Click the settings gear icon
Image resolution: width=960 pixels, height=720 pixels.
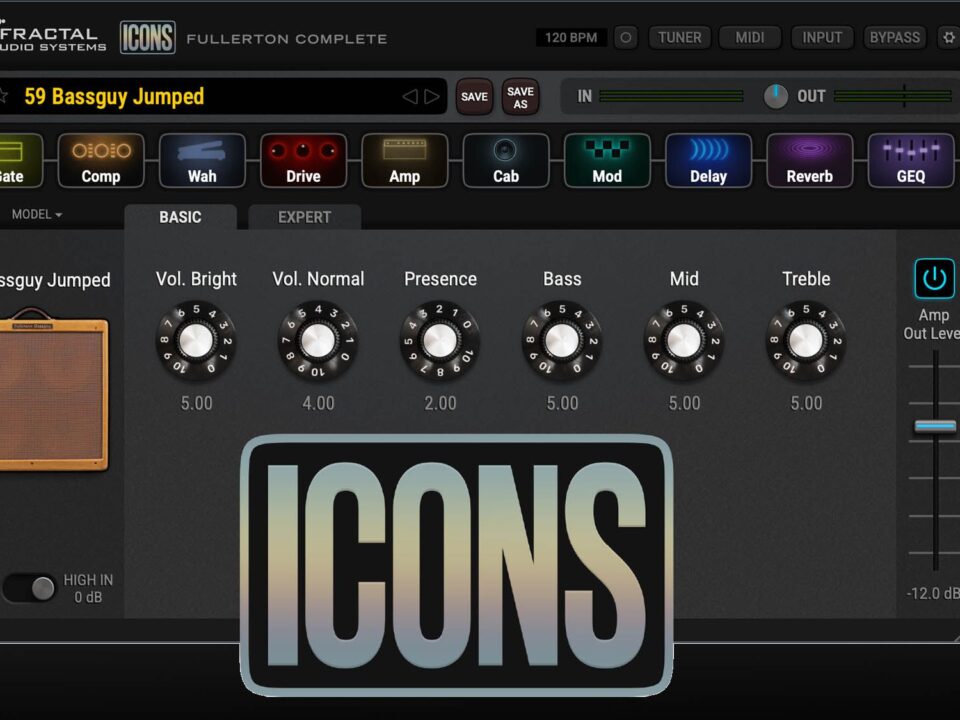click(948, 38)
